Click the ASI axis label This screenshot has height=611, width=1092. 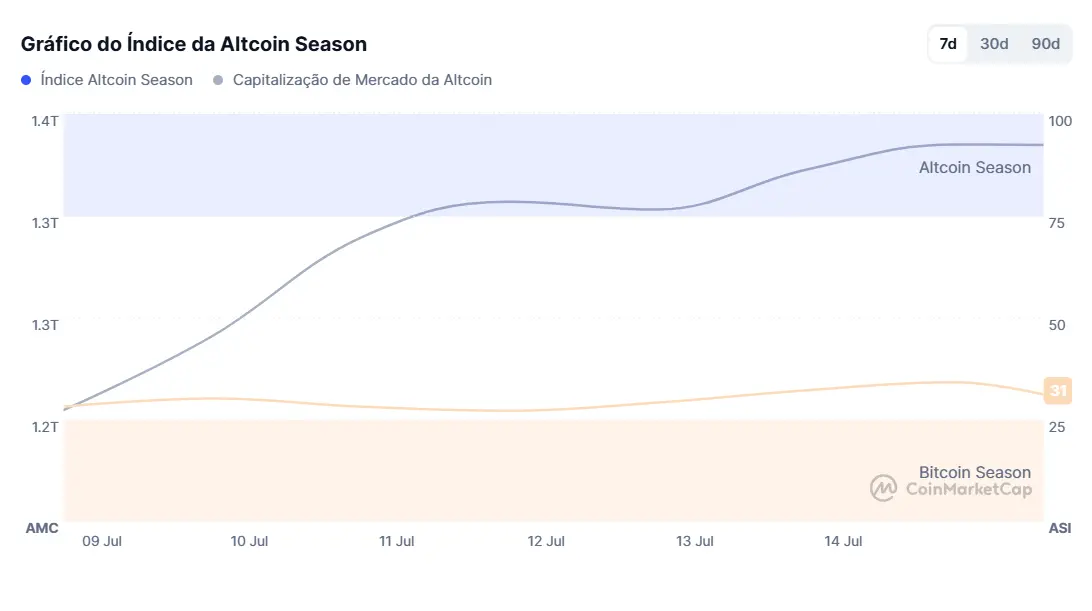1059,527
